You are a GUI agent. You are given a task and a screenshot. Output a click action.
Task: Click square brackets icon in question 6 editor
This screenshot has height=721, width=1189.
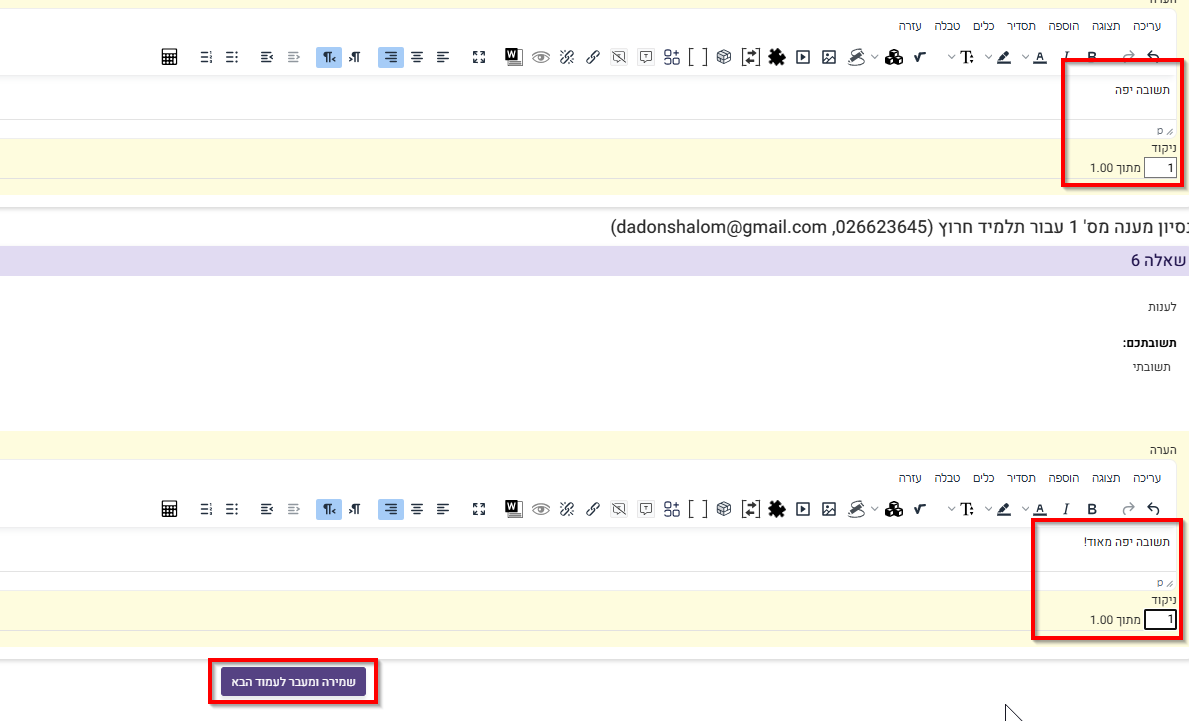[x=698, y=509]
